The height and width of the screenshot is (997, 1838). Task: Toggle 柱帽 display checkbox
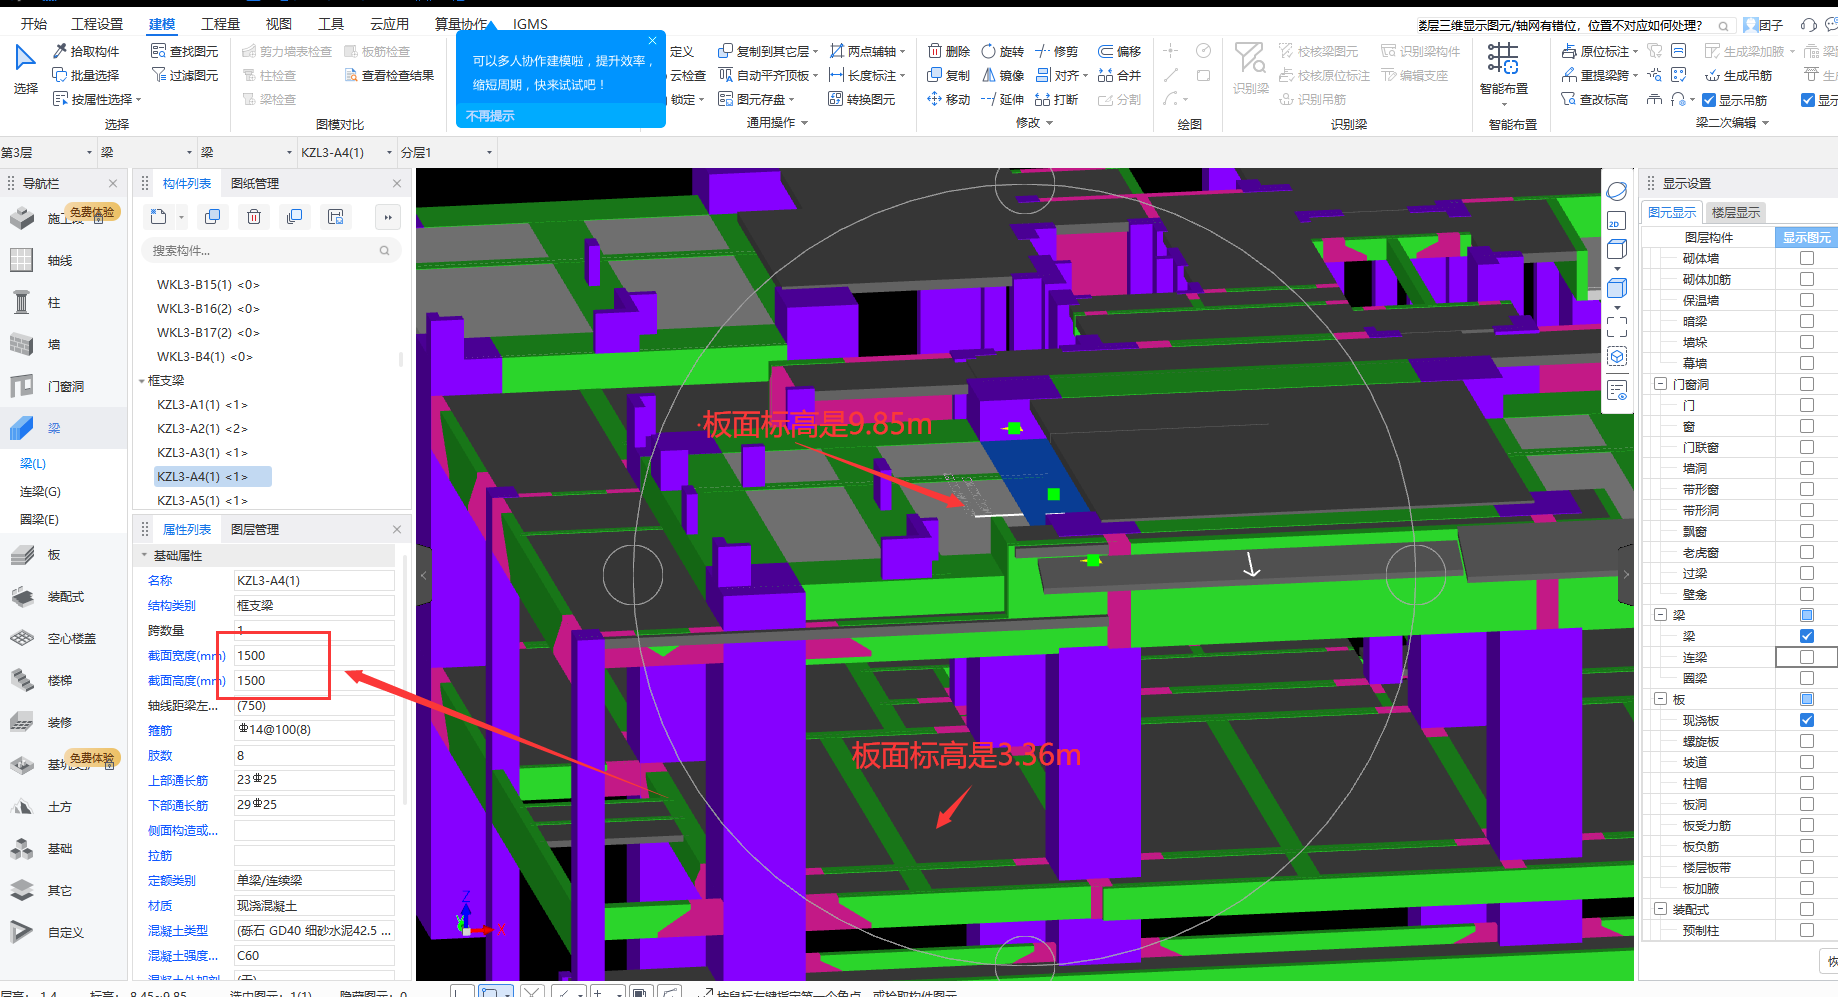[x=1807, y=783]
